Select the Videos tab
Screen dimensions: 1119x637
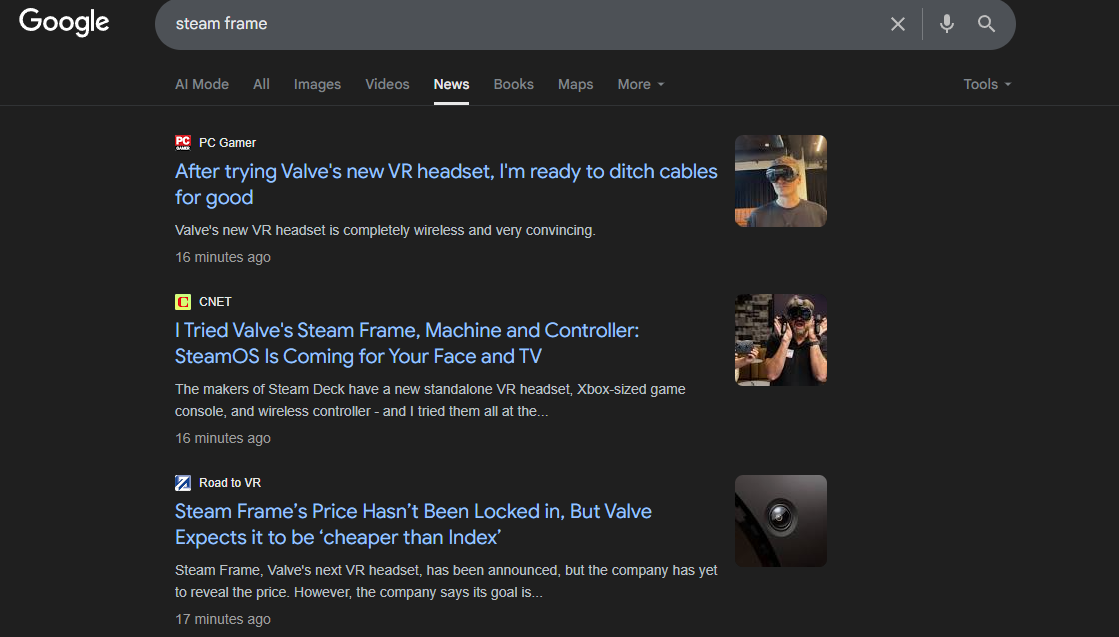[387, 84]
